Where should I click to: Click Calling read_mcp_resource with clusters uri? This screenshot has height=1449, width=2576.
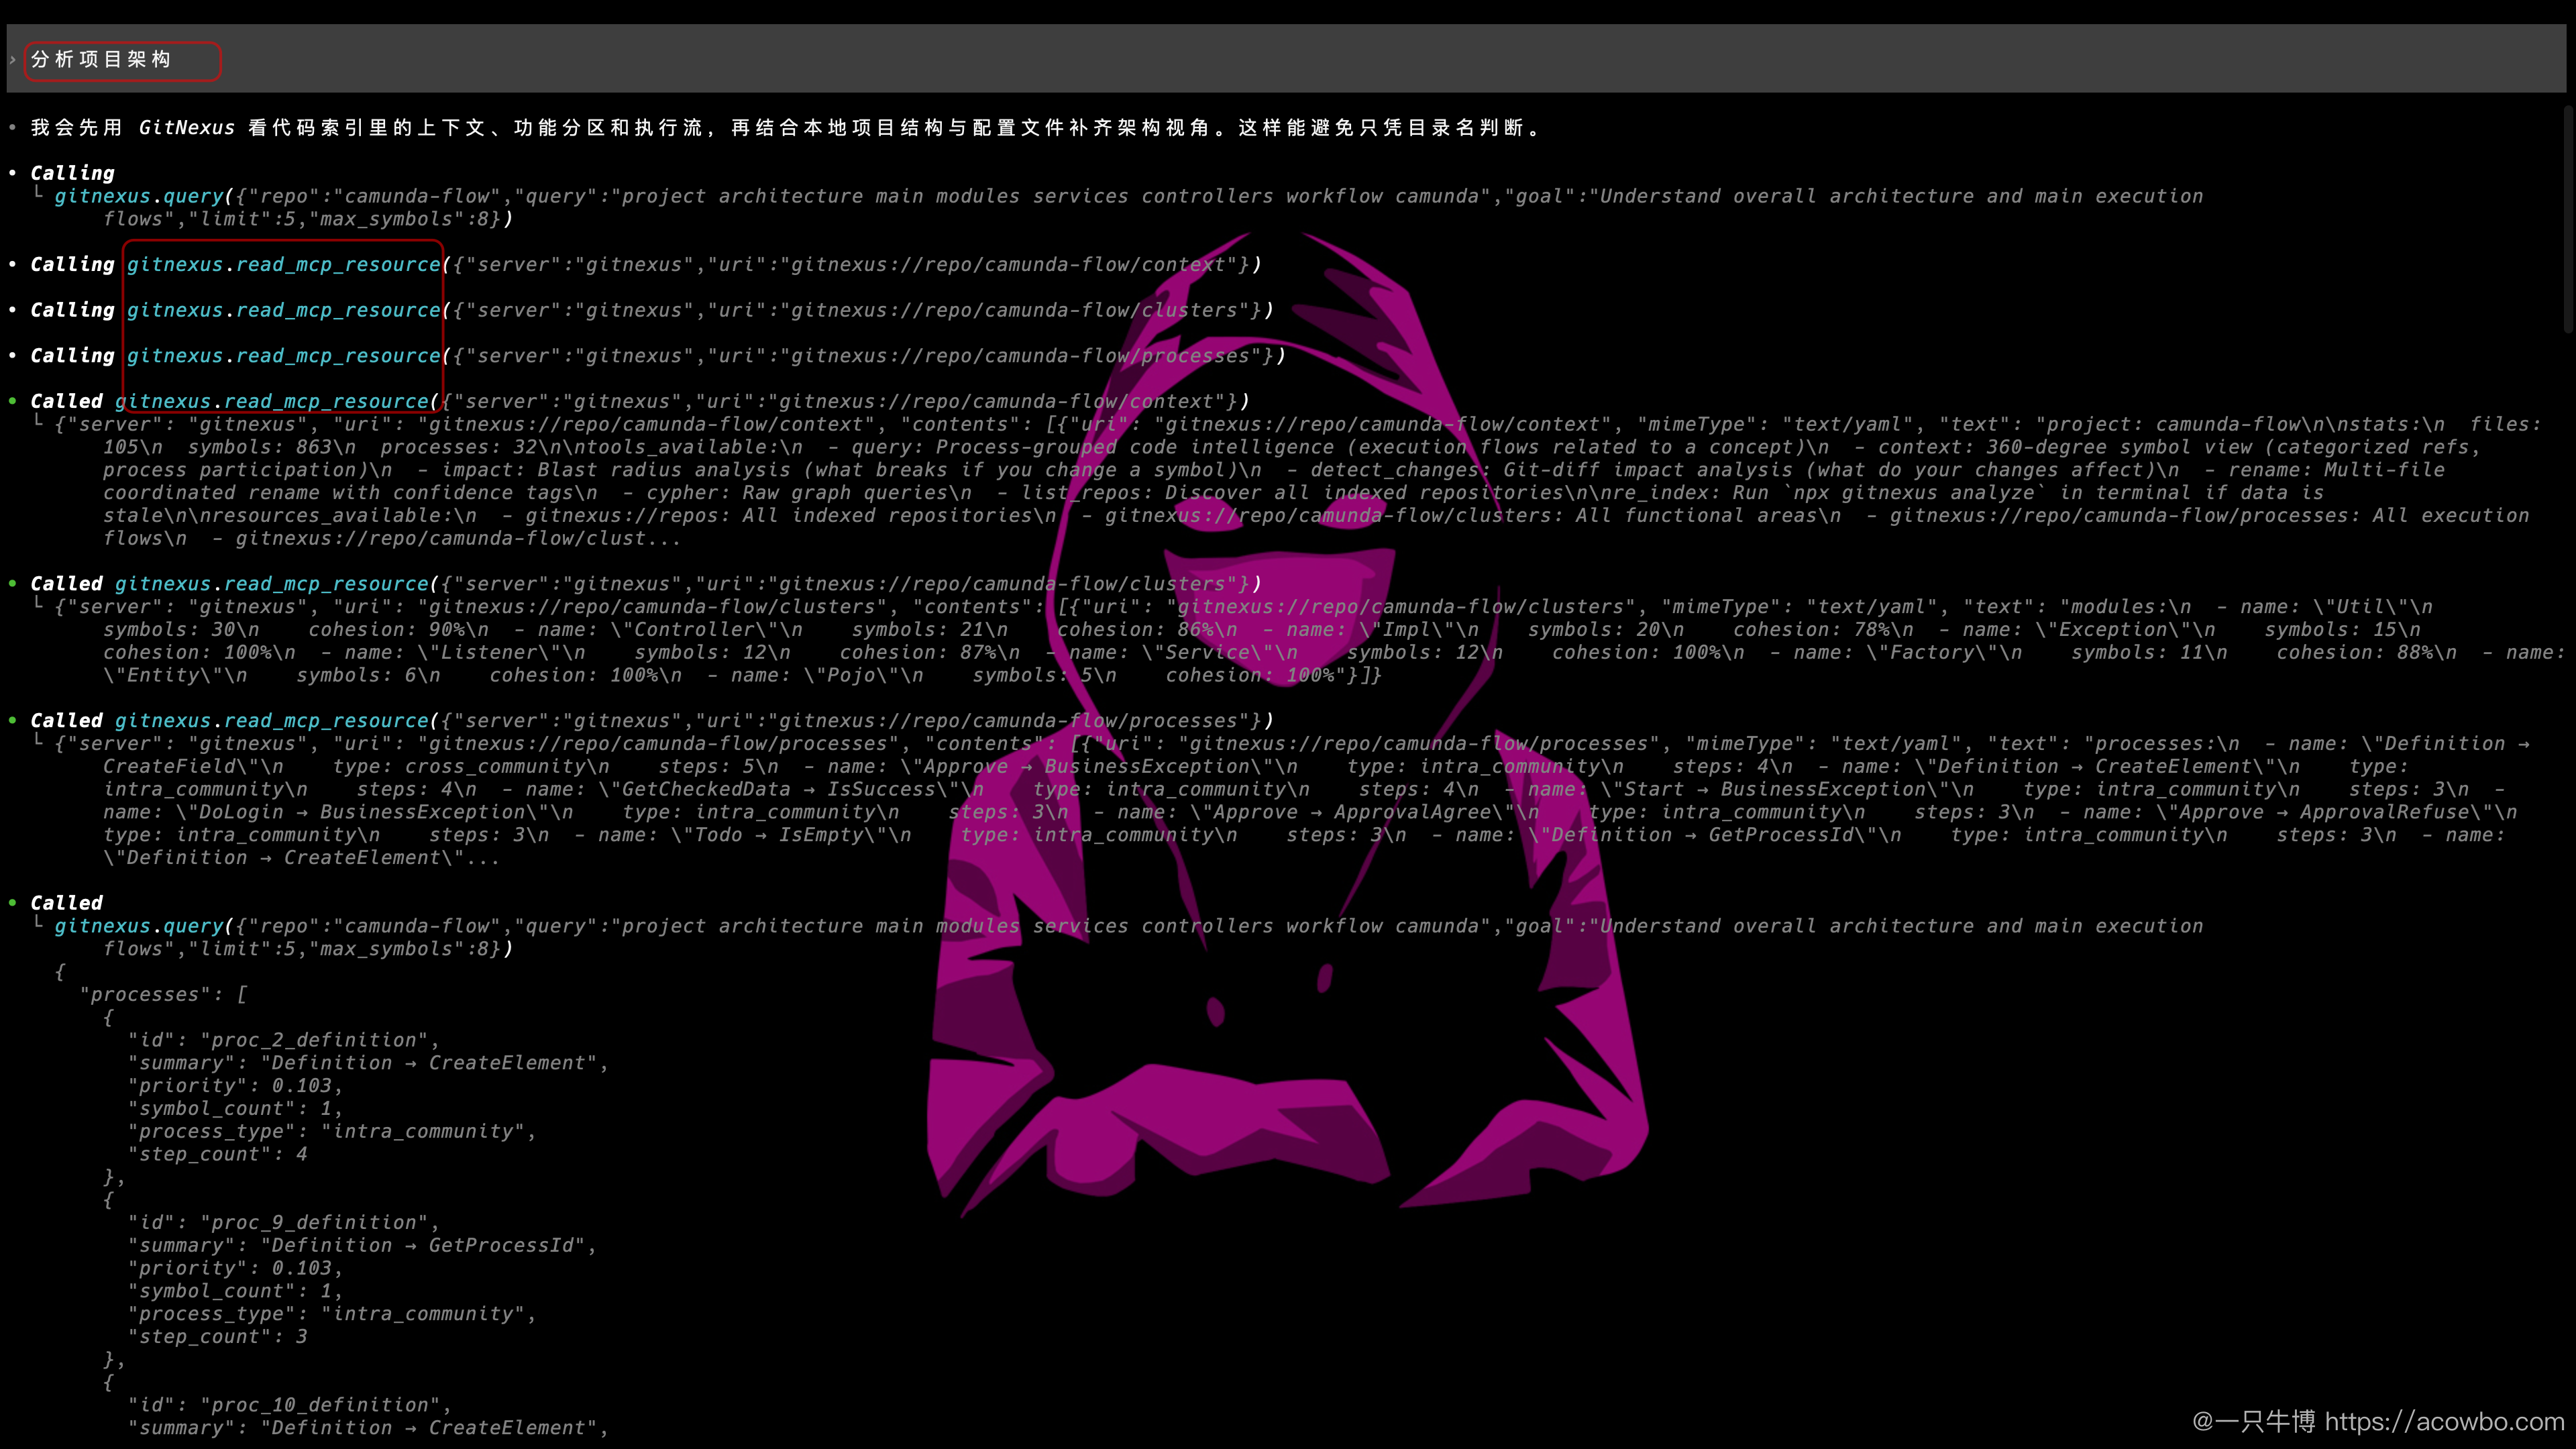pyautogui.click(x=652, y=310)
